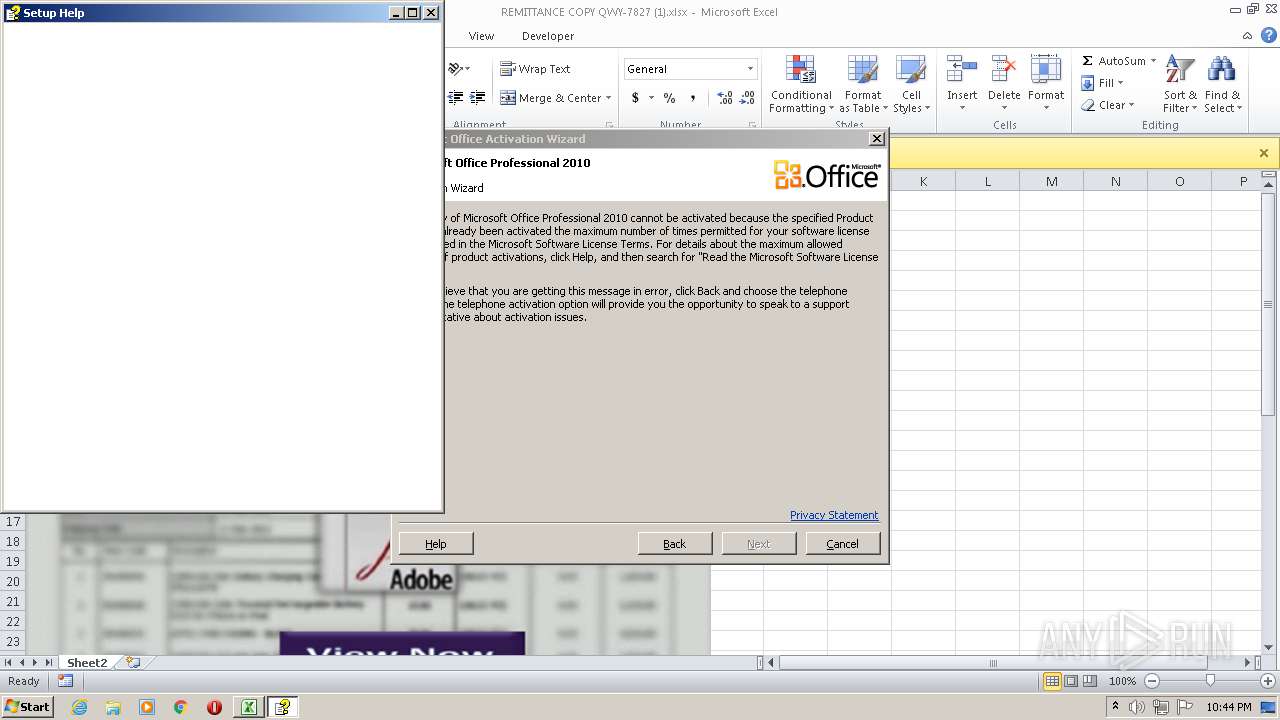Viewport: 1280px width, 720px height.
Task: Switch to Page Break Preview
Action: (x=1090, y=681)
